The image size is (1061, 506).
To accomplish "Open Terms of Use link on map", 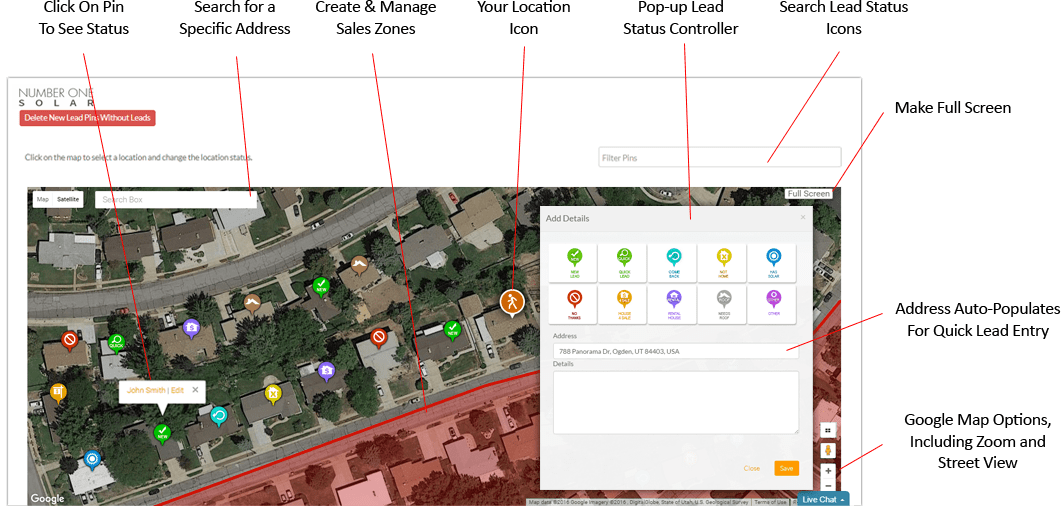I will coord(770,502).
